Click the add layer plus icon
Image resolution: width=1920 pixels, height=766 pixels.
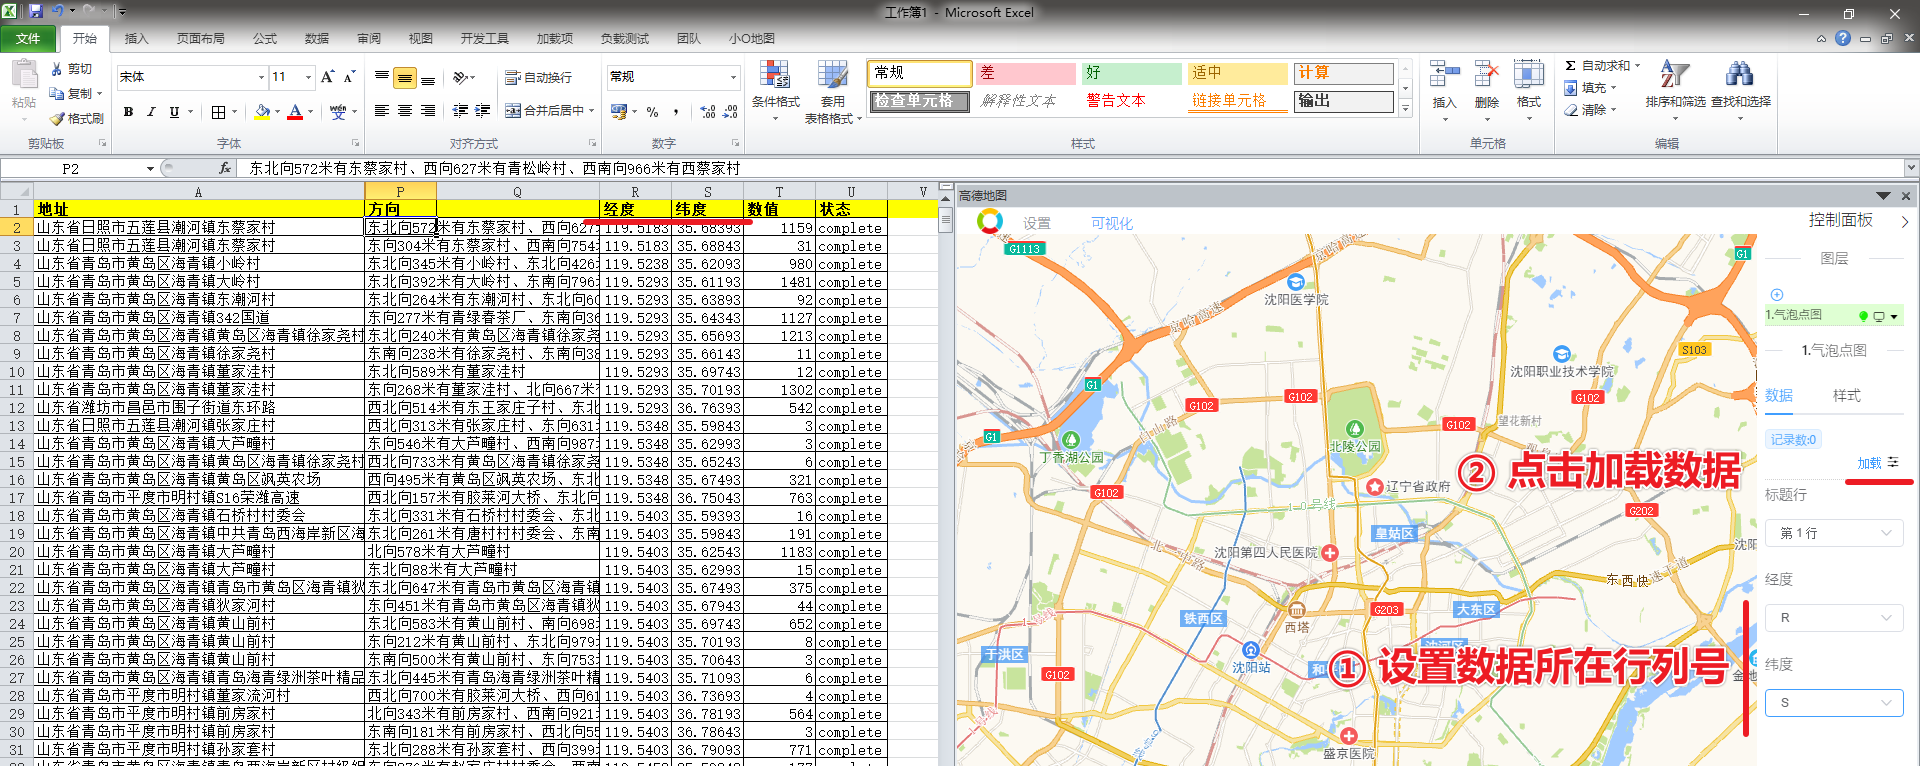click(x=1777, y=295)
